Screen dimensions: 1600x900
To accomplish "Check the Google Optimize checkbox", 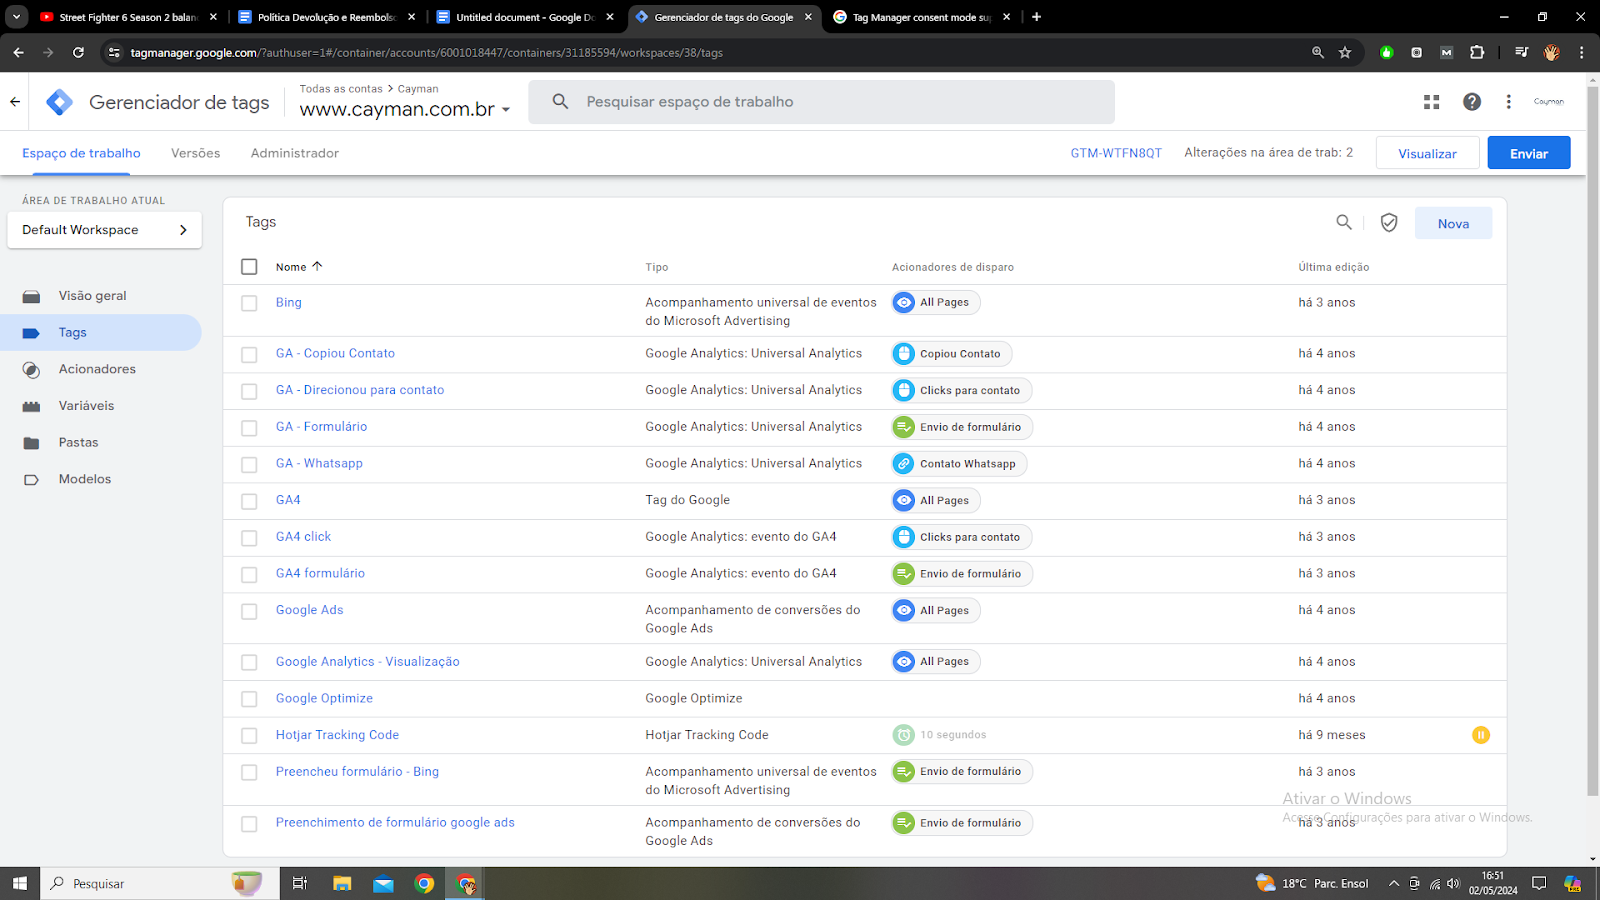I will 249,699.
